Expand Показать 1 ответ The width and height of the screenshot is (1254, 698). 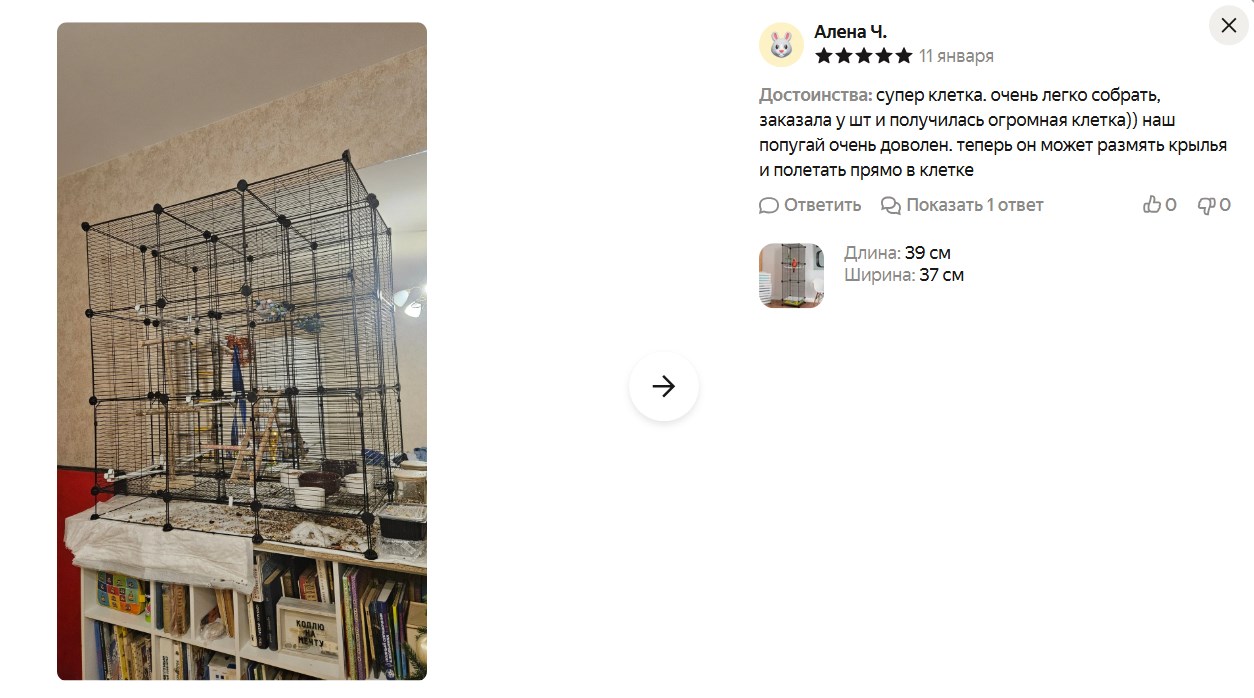pos(975,205)
